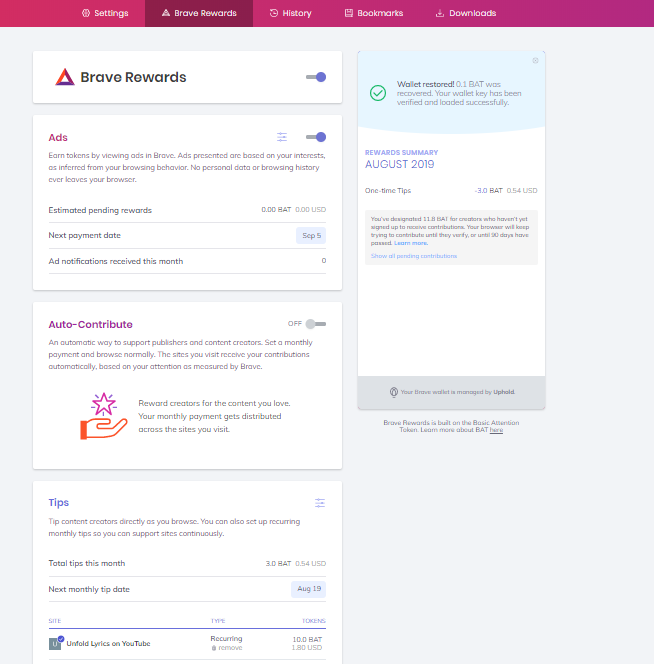The image size is (654, 664).
Task: Remove the Unfold Lyrics recurring tip
Action: point(227,648)
